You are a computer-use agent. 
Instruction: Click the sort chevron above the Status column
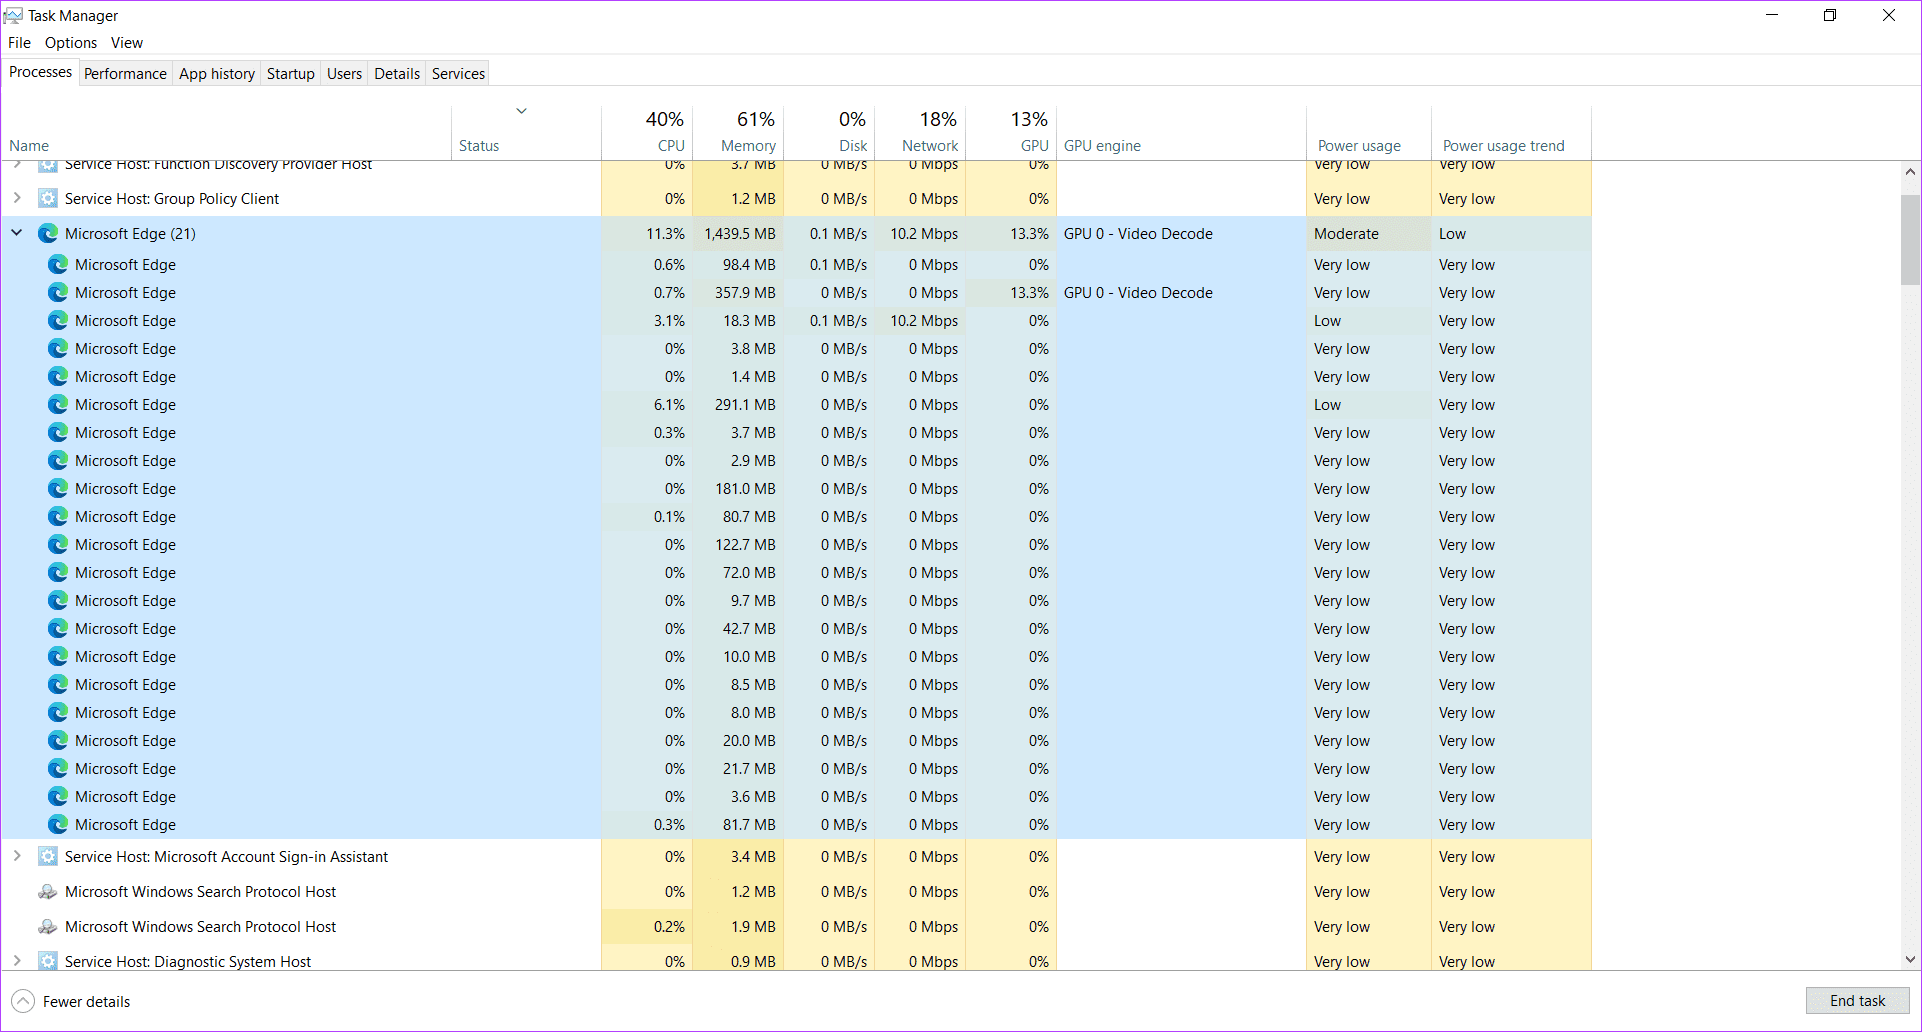(x=521, y=111)
